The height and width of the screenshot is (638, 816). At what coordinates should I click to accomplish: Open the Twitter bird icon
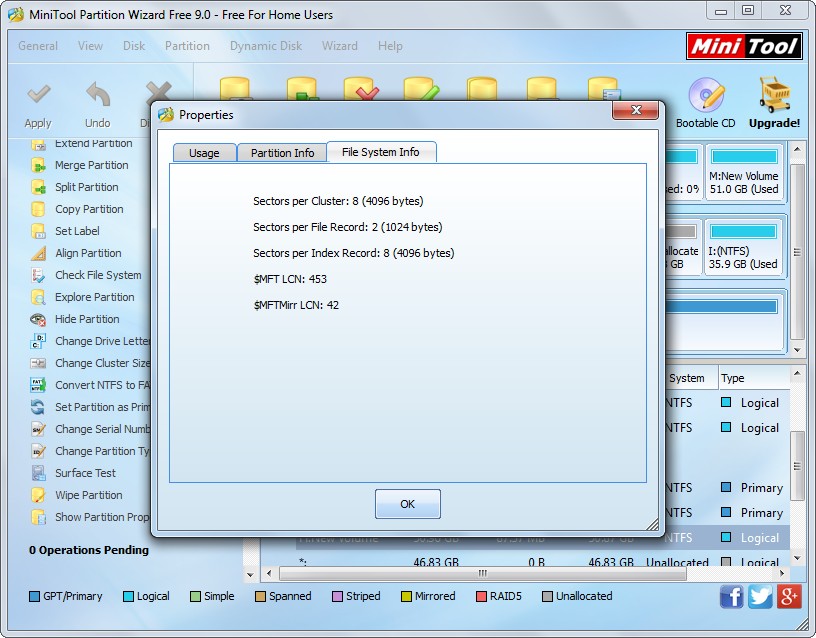point(760,596)
